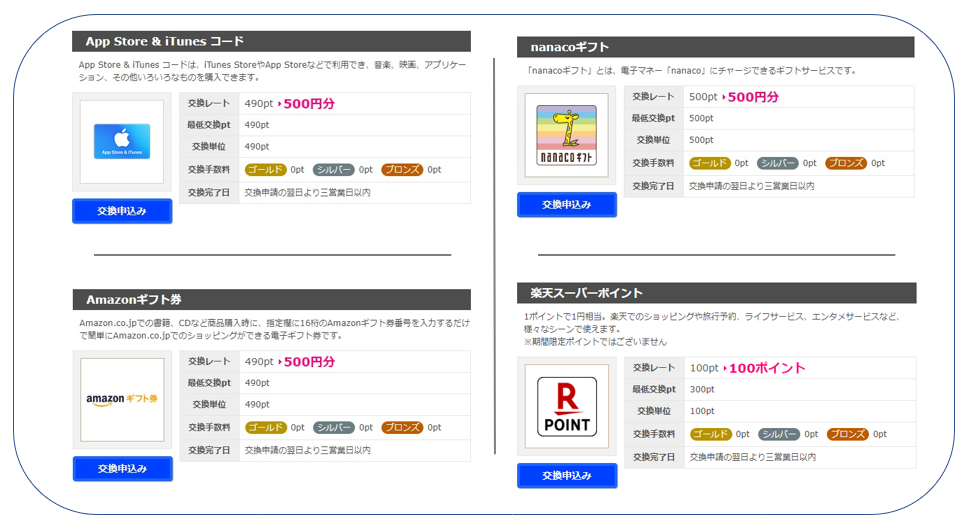
Task: Click the nanaco exchange completion date text
Action: click(752, 186)
